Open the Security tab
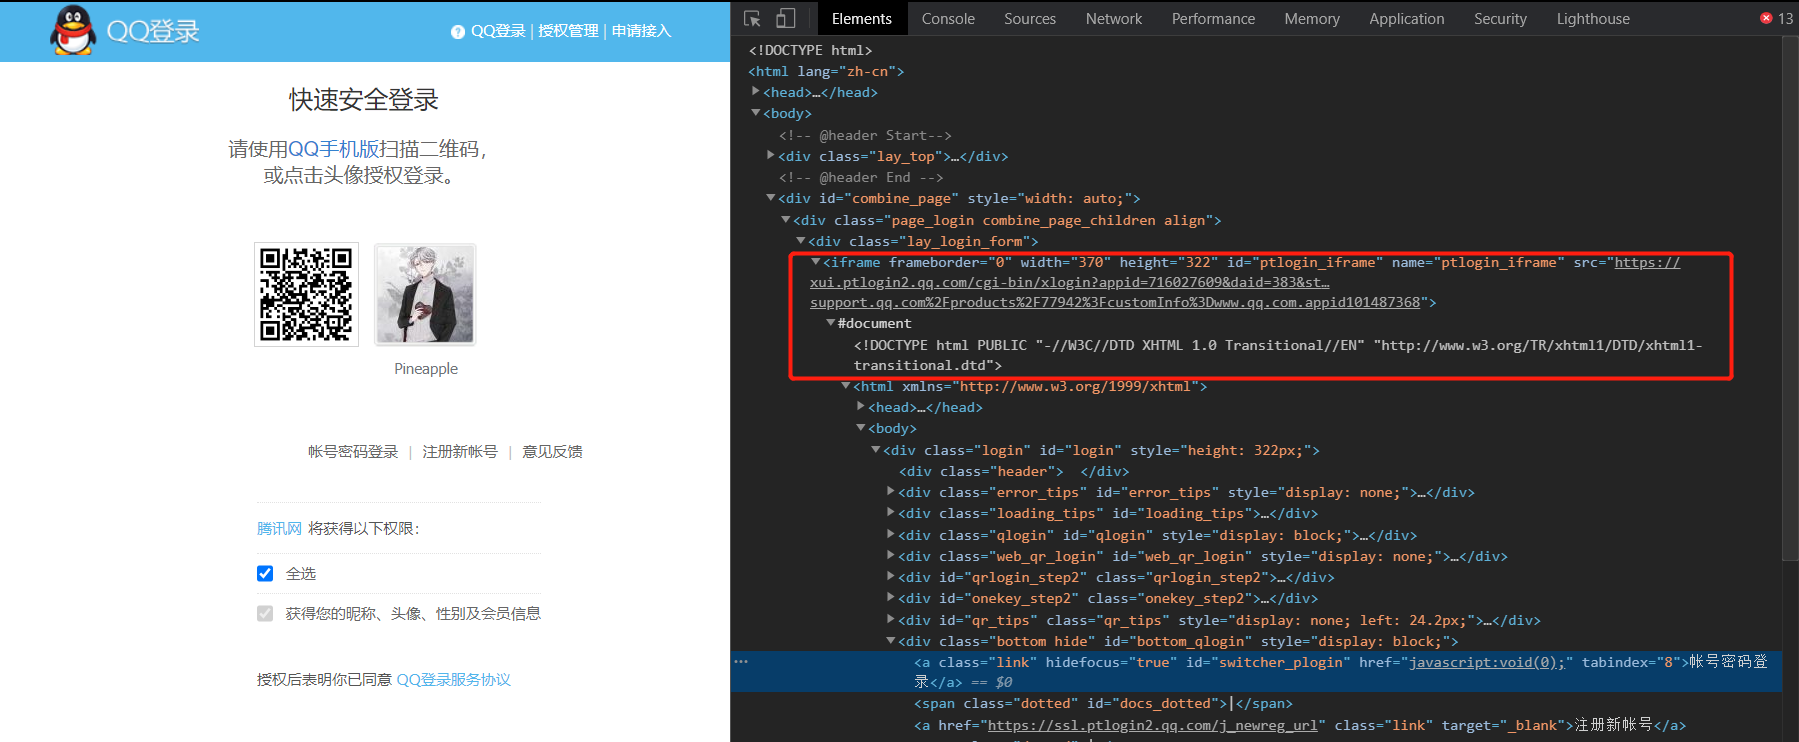The width and height of the screenshot is (1799, 742). click(x=1500, y=18)
